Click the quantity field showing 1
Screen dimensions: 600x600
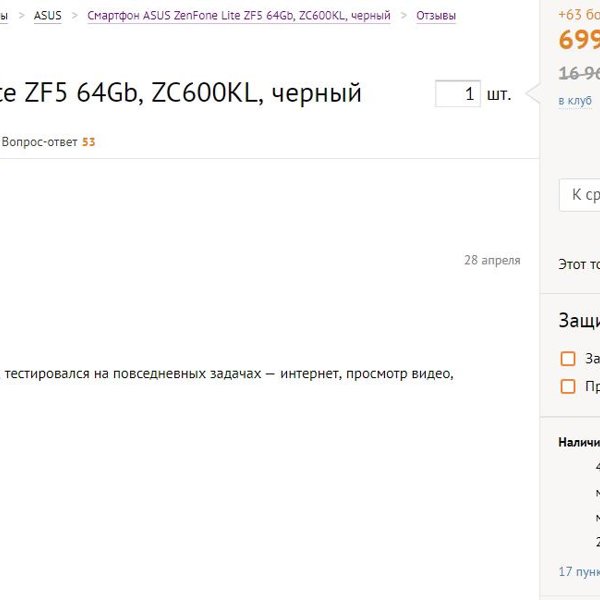pyautogui.click(x=458, y=94)
